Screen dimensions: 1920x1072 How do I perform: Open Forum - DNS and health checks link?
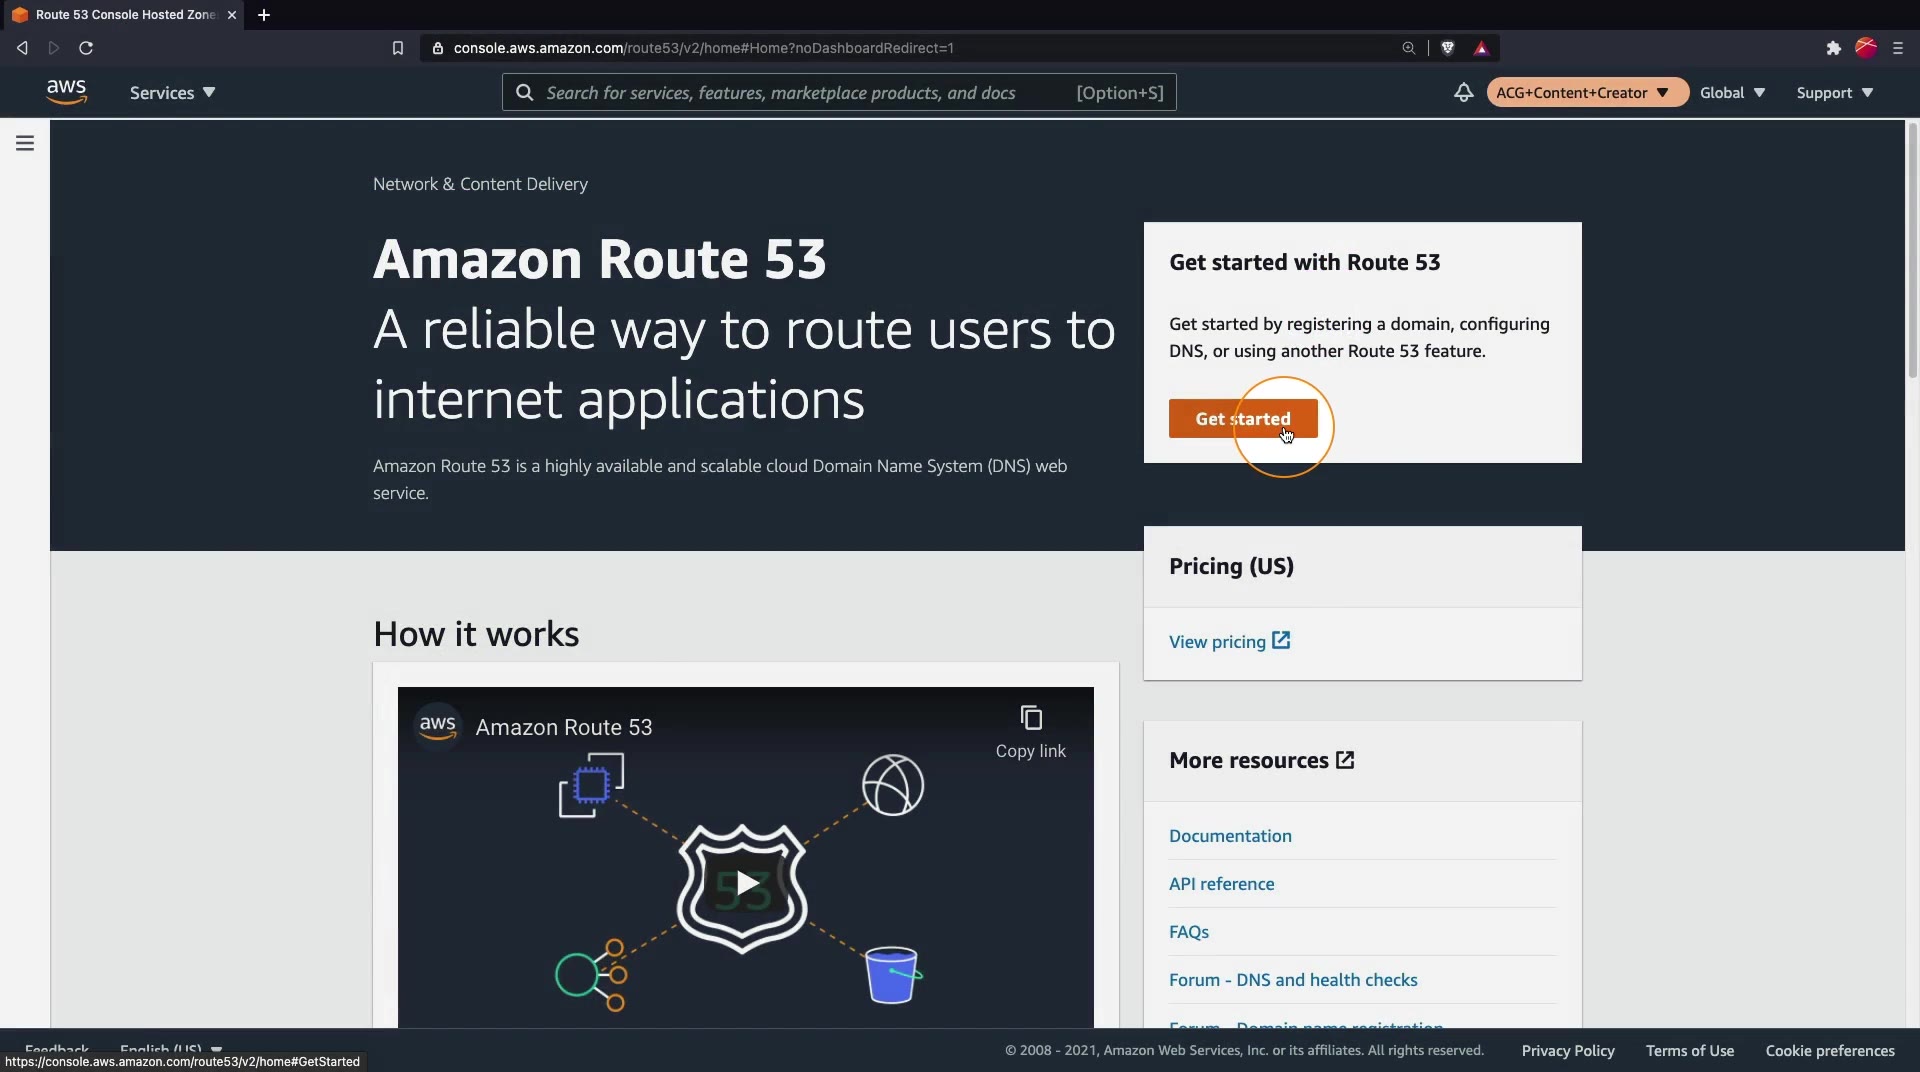(1293, 980)
